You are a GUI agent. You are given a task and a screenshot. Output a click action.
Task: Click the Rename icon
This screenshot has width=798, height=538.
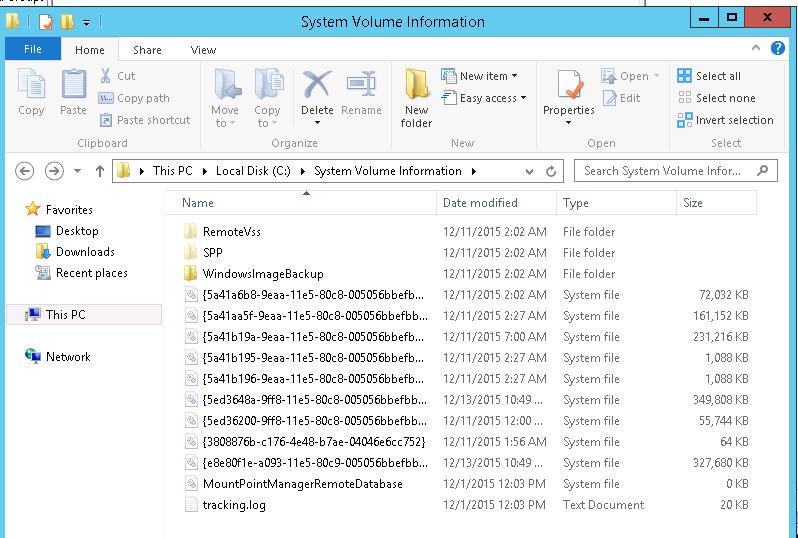coord(361,84)
